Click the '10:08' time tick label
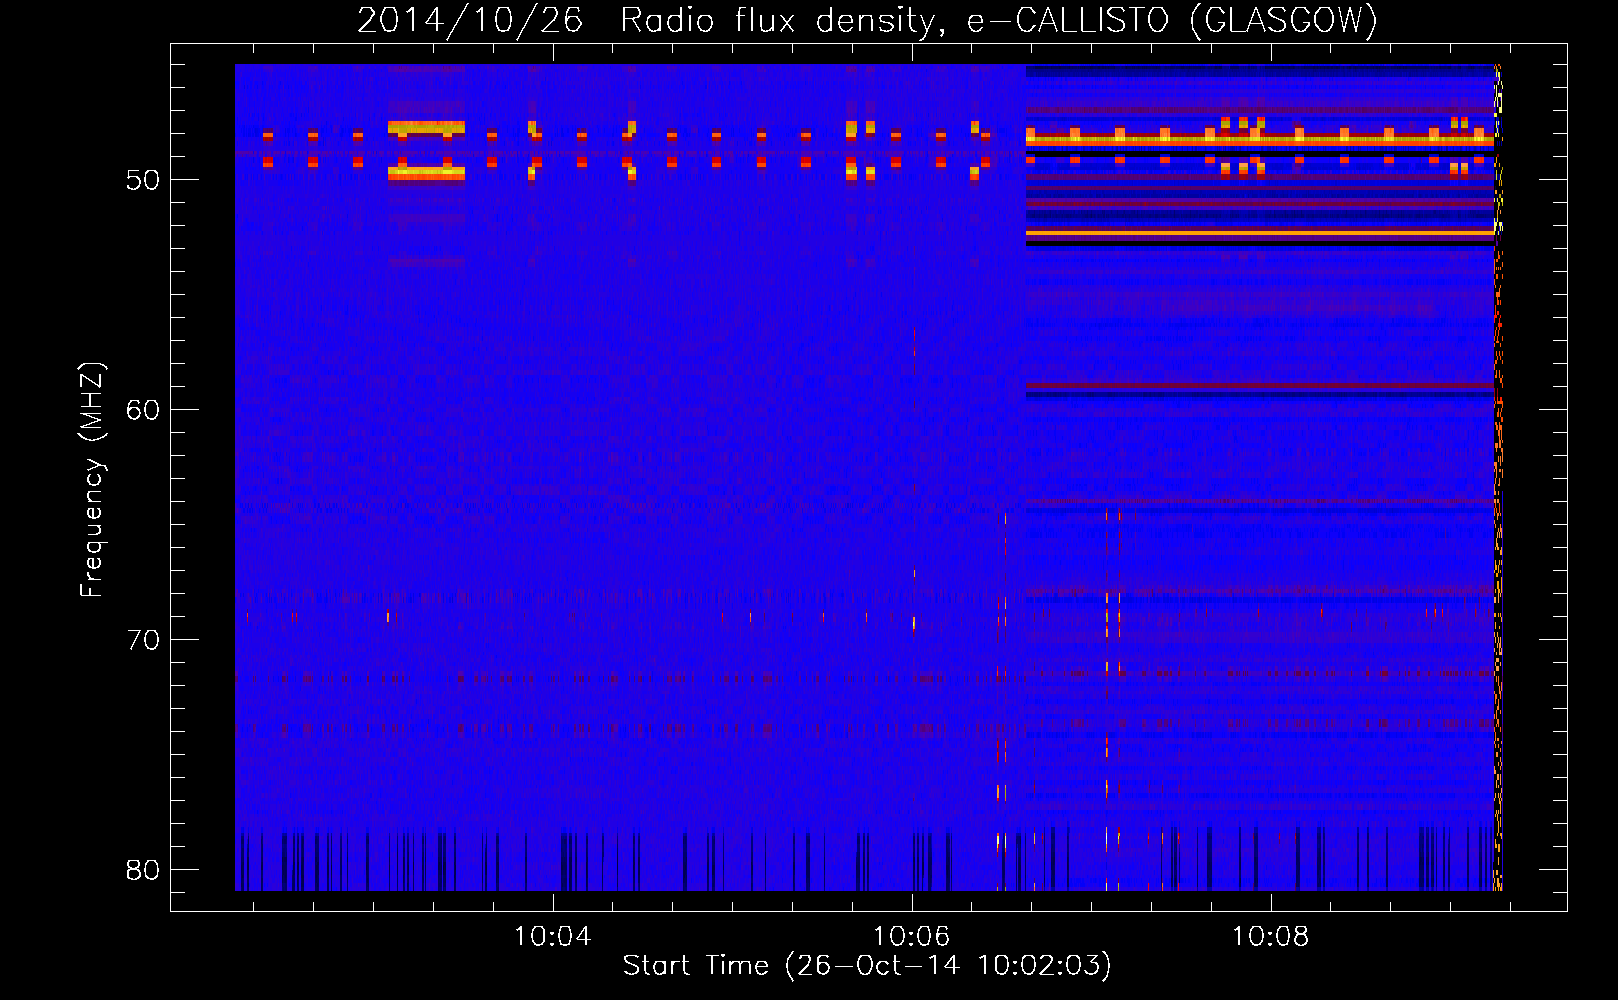Screen dimensions: 1618x1000 pos(1270,937)
